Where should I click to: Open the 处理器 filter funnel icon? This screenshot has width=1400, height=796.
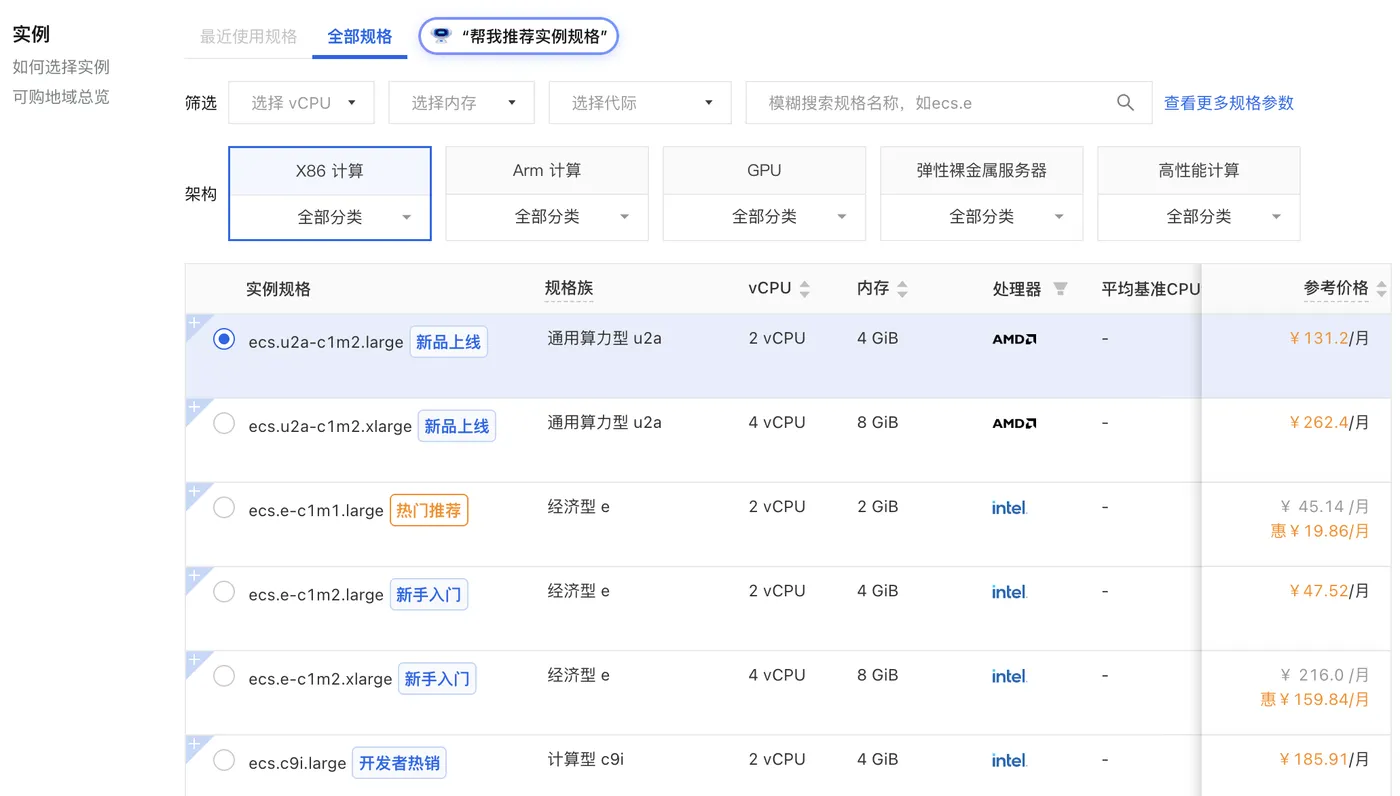[x=1060, y=289]
